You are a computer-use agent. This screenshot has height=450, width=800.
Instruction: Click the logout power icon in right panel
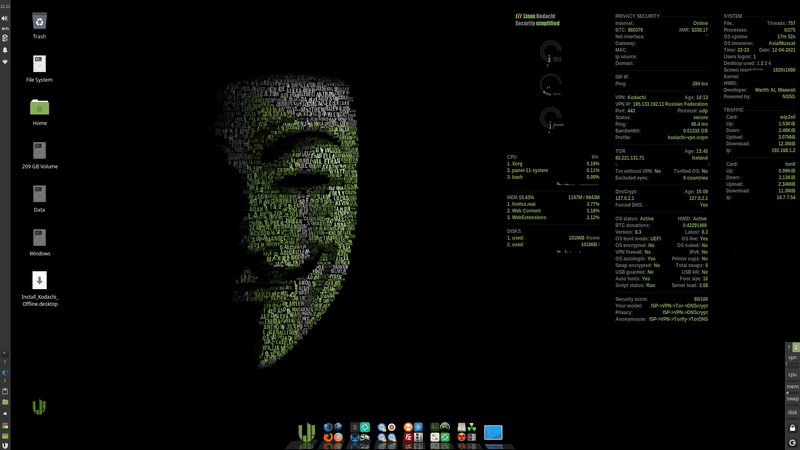(792, 443)
